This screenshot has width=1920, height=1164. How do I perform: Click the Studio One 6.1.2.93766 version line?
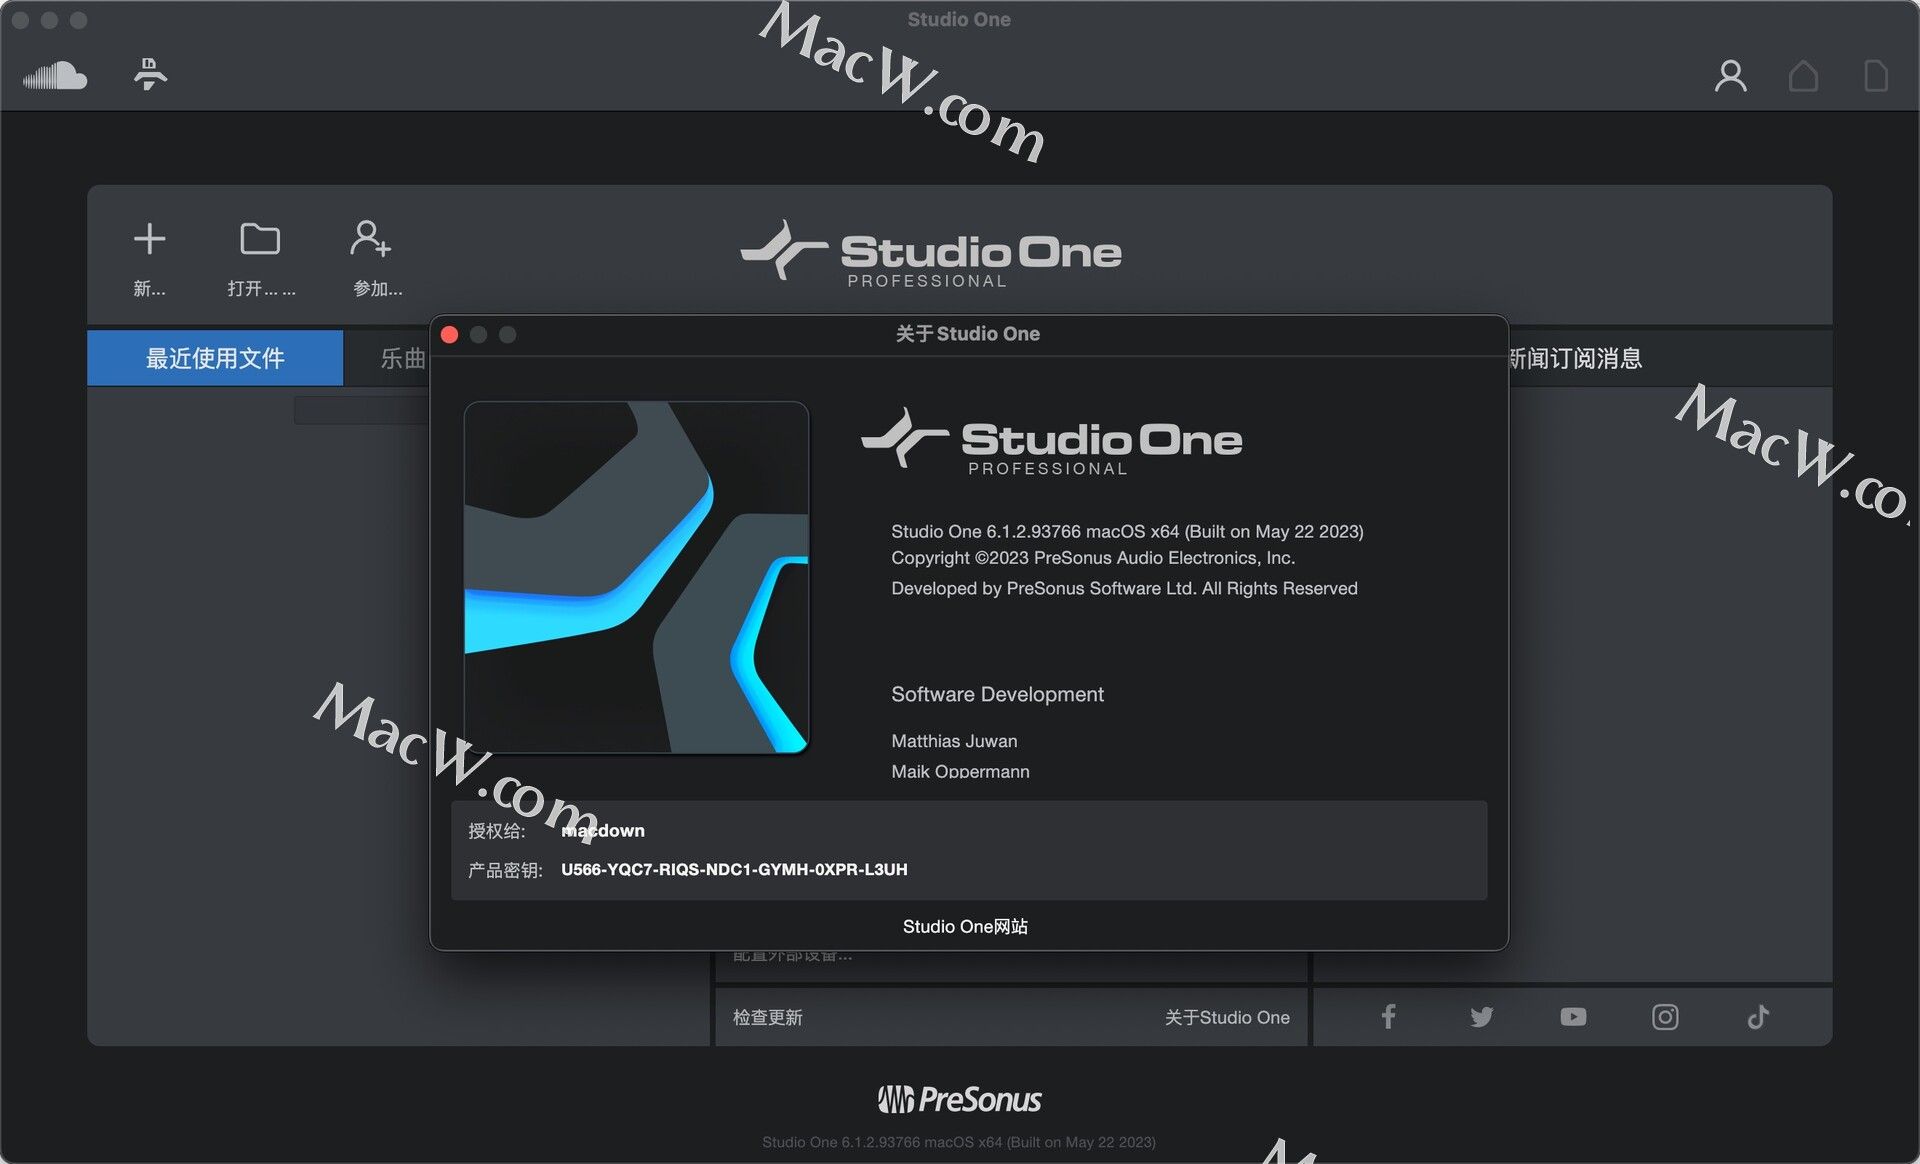coord(1127,531)
